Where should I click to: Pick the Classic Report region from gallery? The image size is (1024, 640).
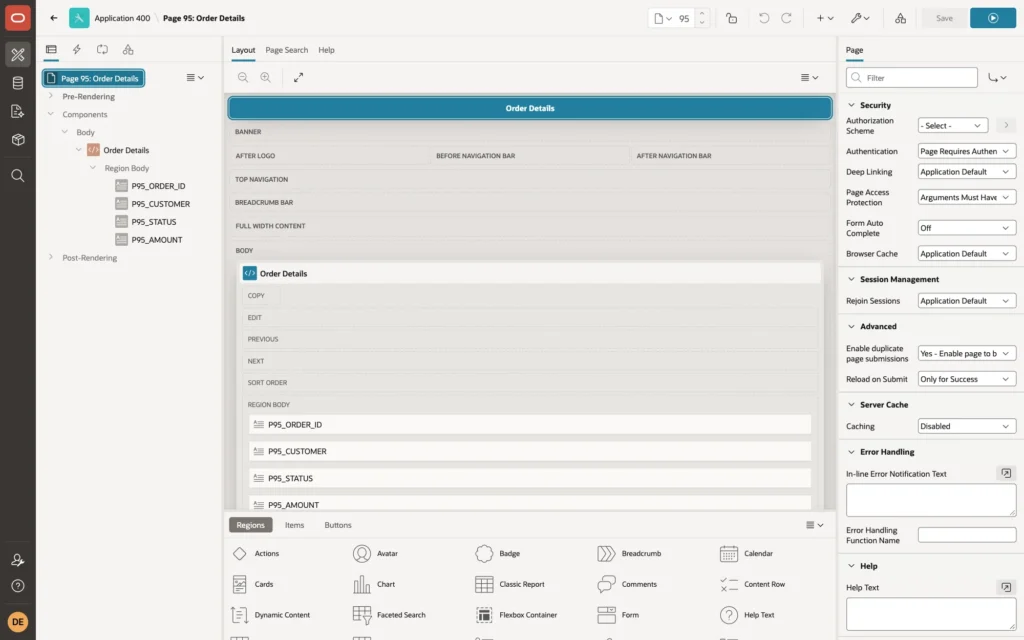(510, 584)
